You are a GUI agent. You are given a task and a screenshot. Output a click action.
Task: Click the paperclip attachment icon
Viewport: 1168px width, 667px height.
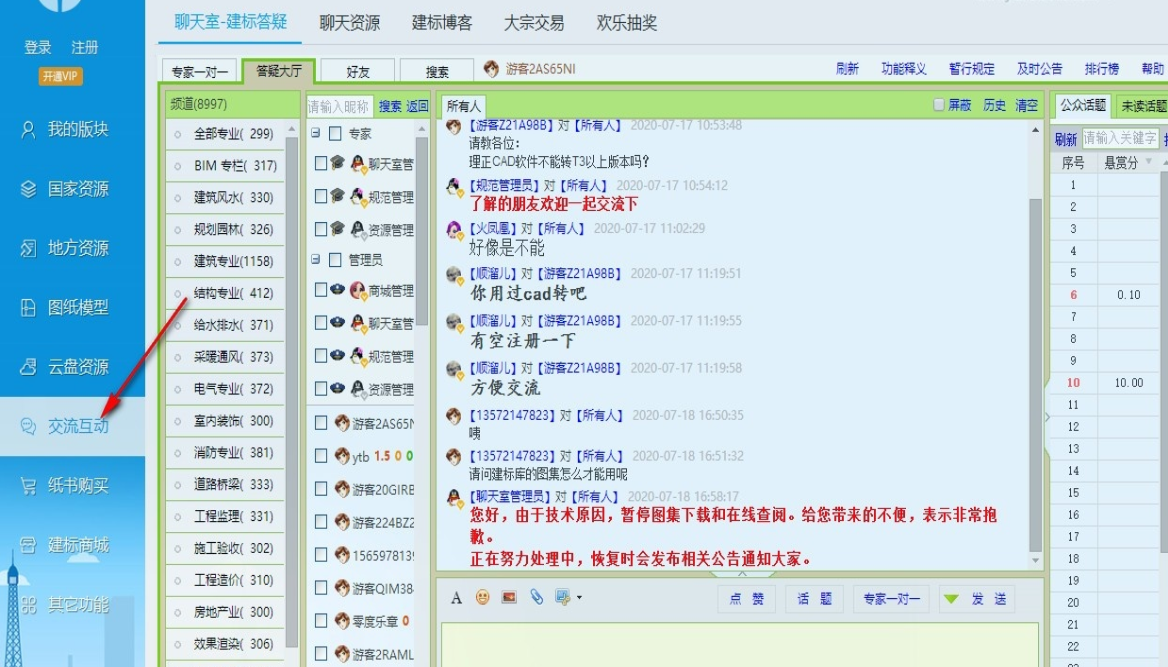click(x=536, y=597)
